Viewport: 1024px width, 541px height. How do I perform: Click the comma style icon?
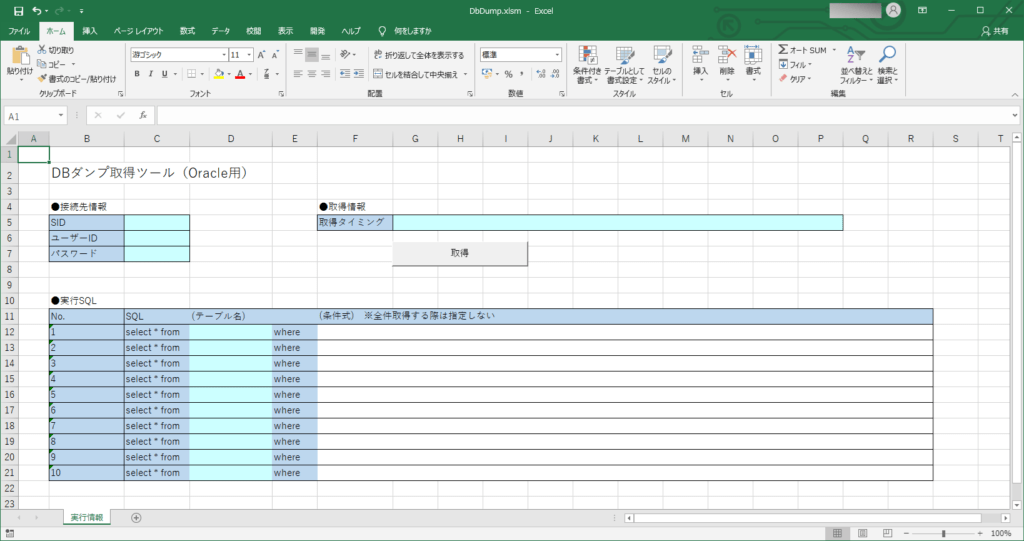tap(522, 74)
